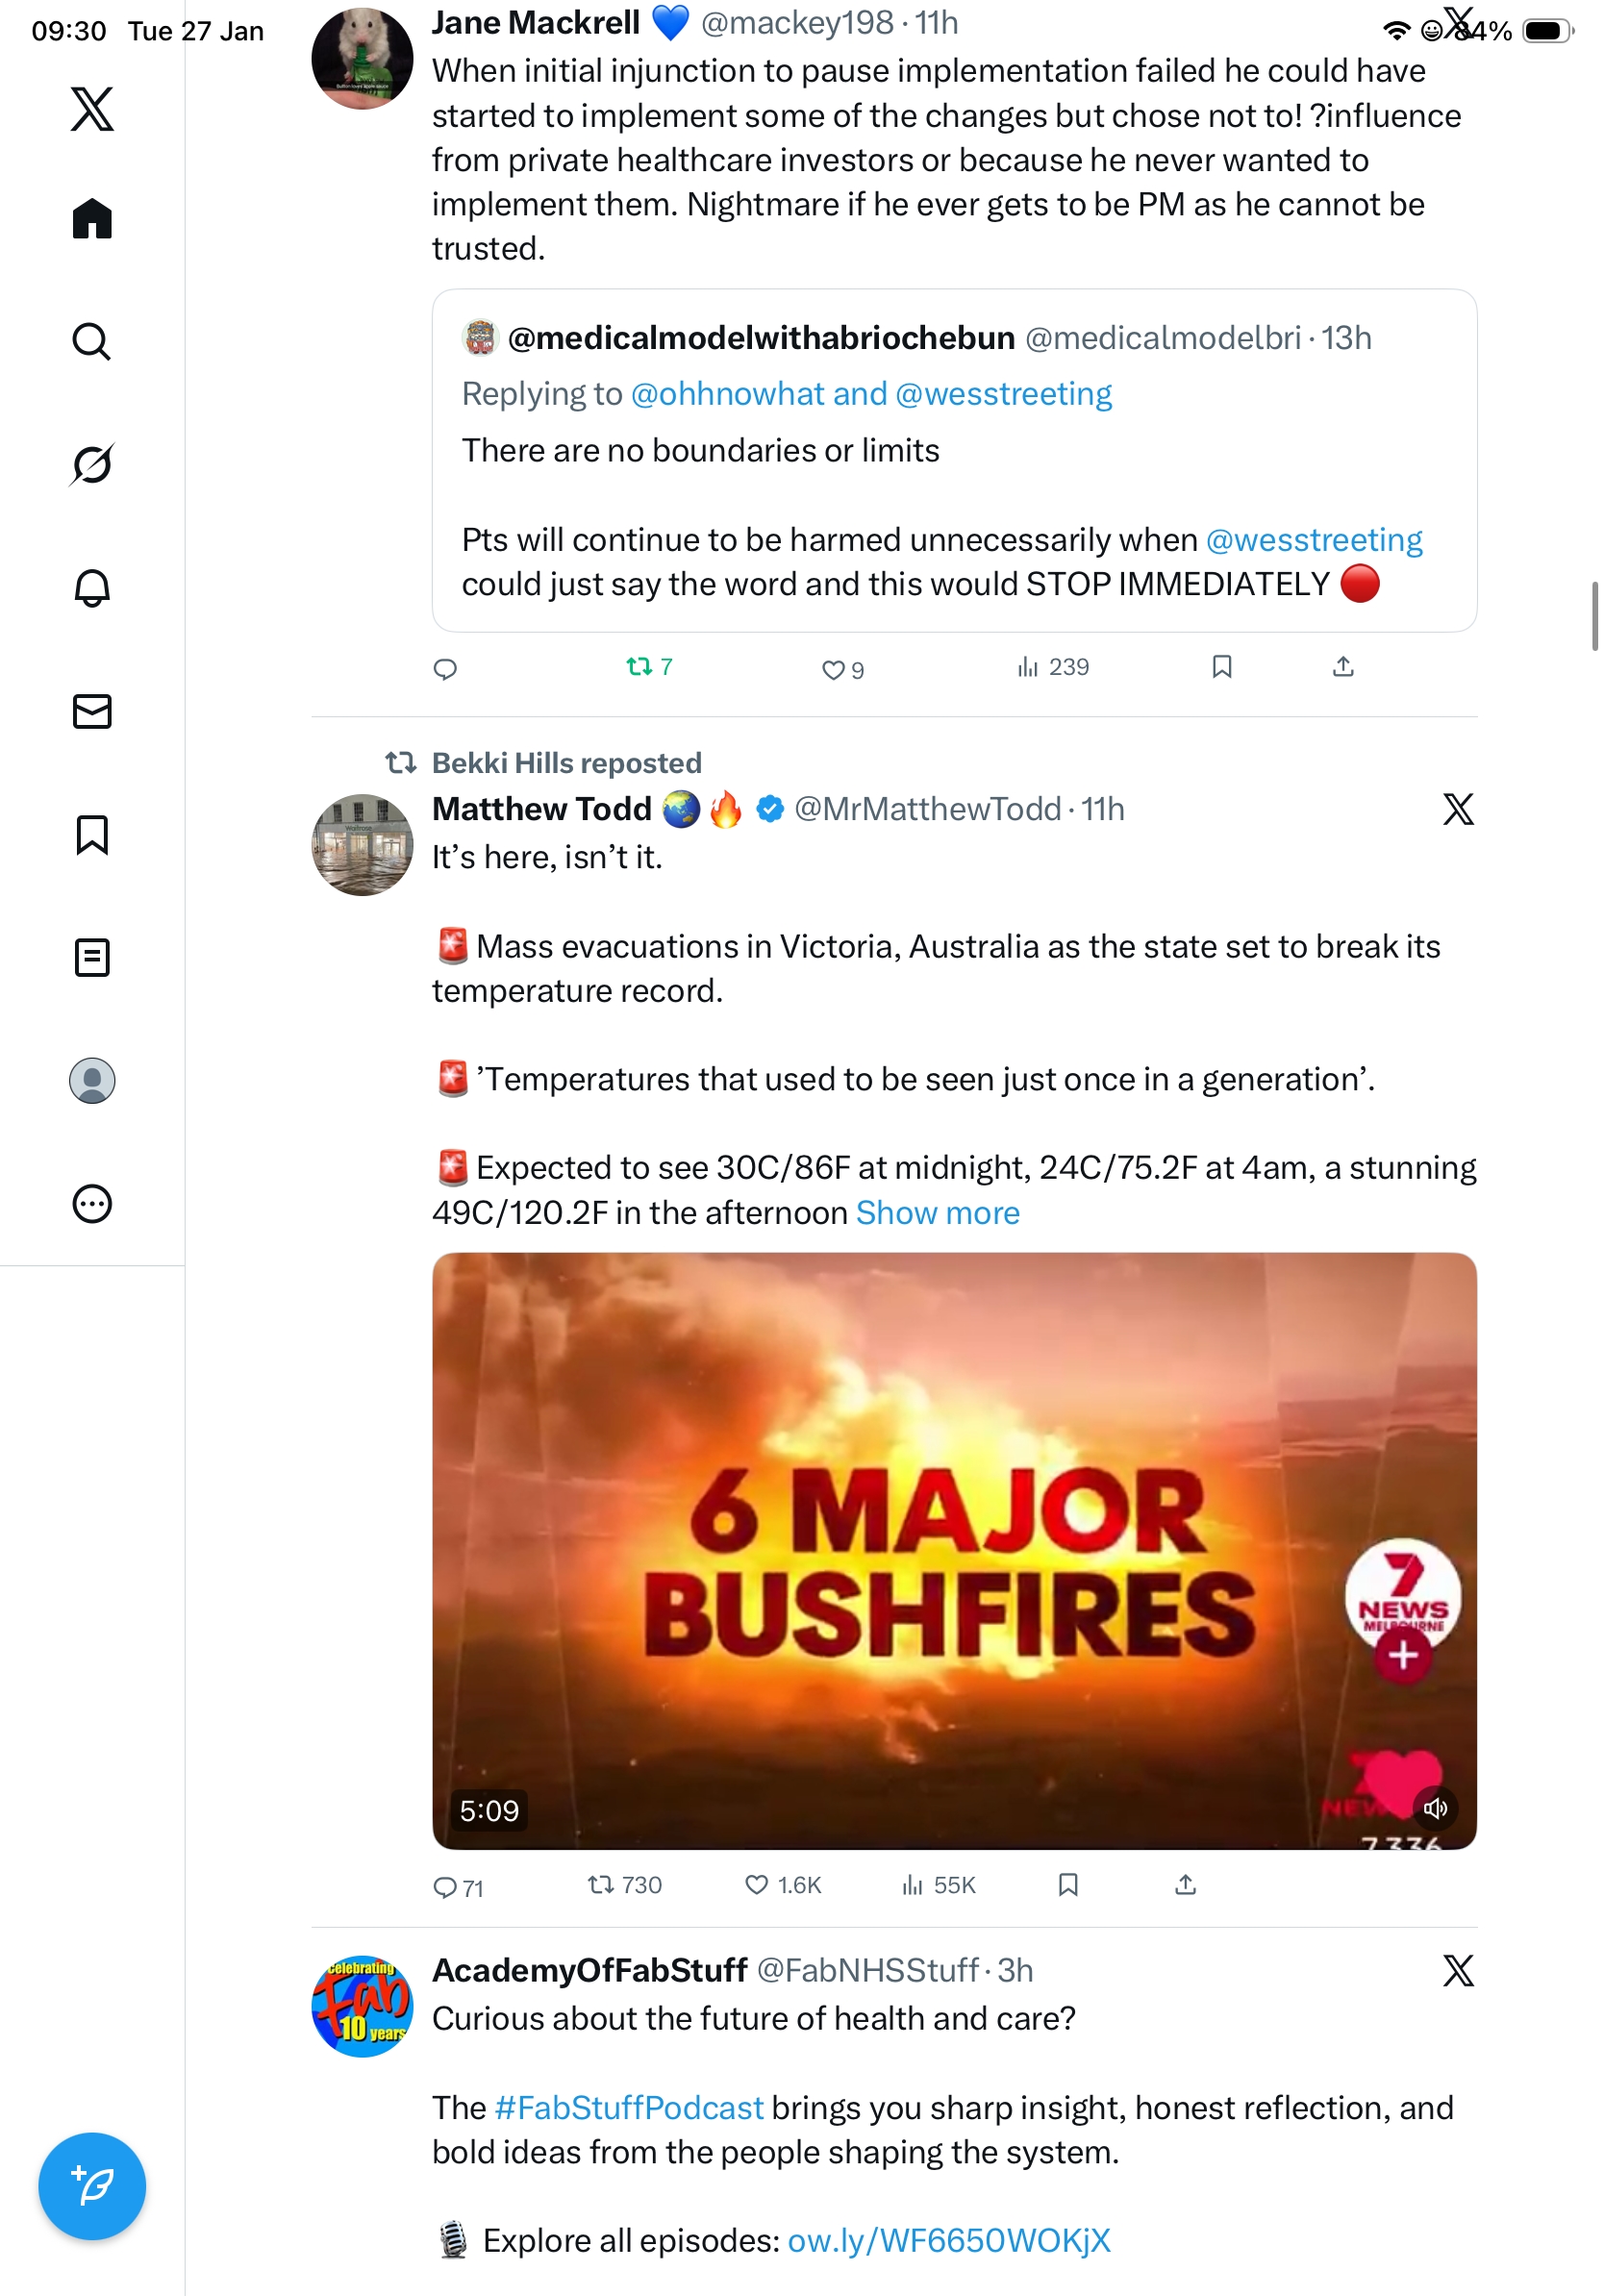Open Bookmarks in the sidebar
This screenshot has height=2296, width=1604.
pos(92,835)
